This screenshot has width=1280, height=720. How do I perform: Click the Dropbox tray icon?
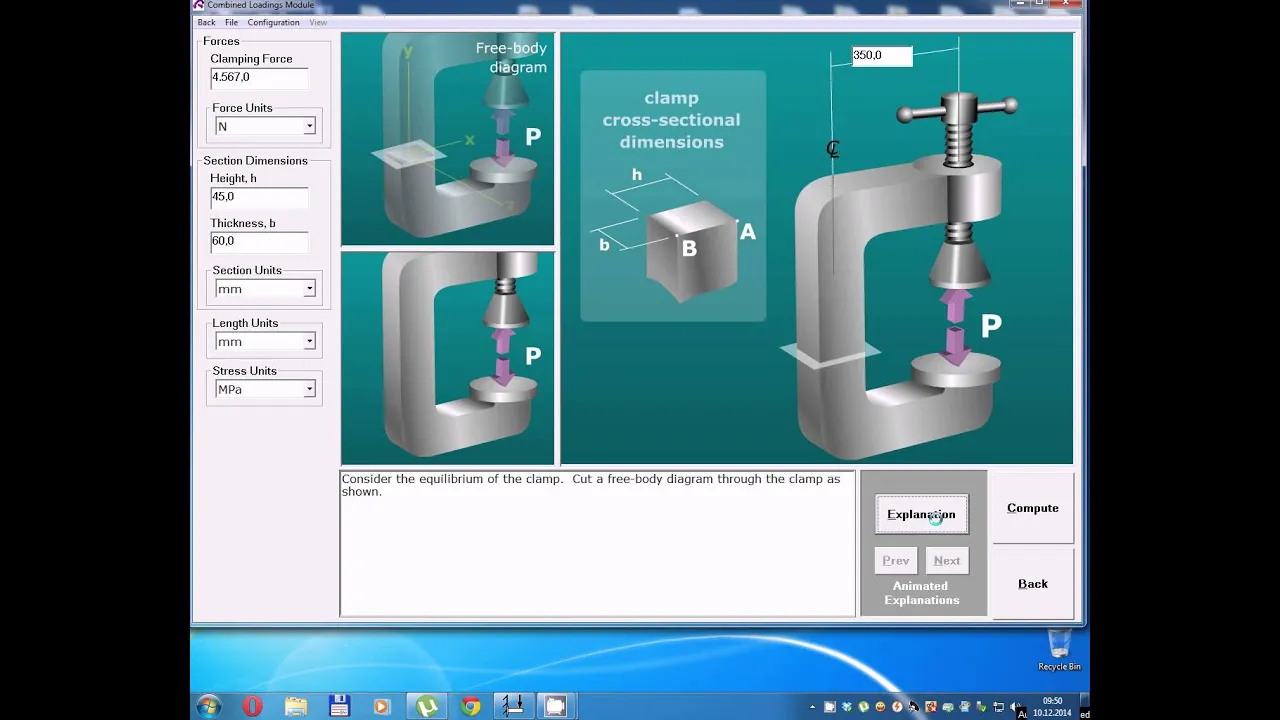pyautogui.click(x=846, y=707)
